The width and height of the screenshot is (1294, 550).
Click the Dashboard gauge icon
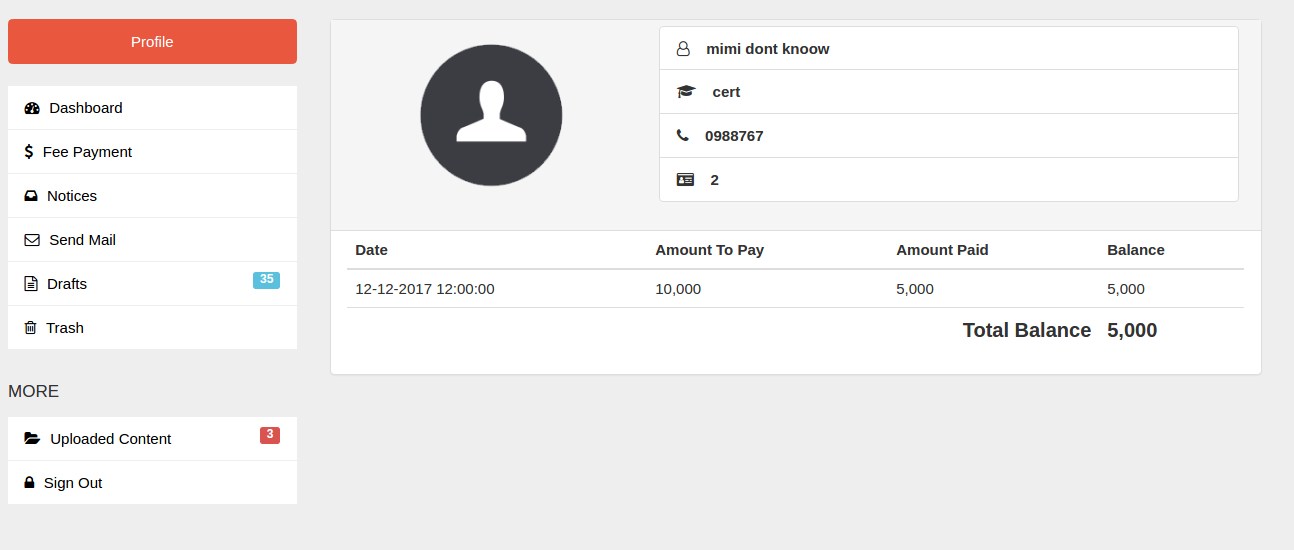pos(32,108)
